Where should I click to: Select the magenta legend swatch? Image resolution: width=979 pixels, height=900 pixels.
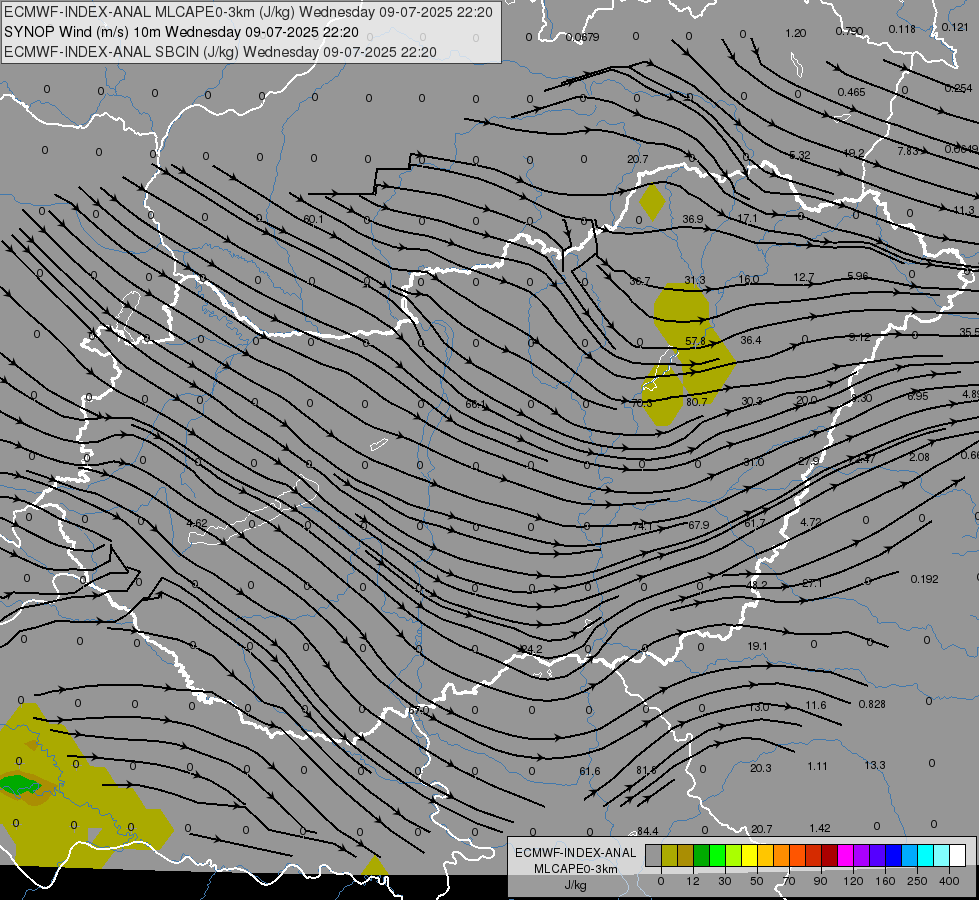846,856
